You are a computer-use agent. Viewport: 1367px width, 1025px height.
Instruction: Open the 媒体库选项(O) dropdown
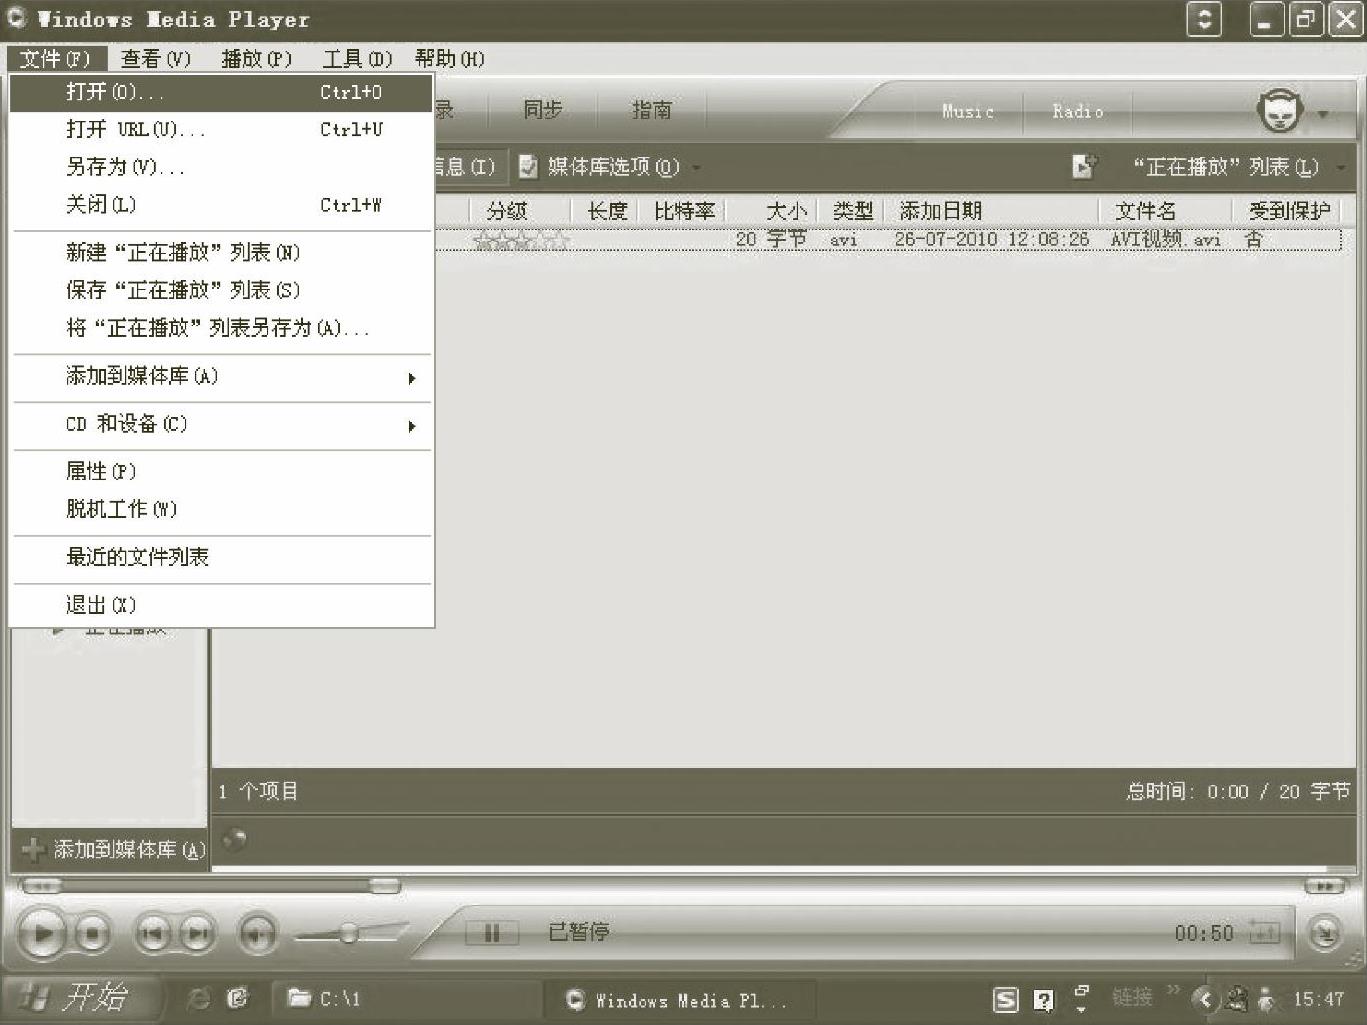(610, 167)
